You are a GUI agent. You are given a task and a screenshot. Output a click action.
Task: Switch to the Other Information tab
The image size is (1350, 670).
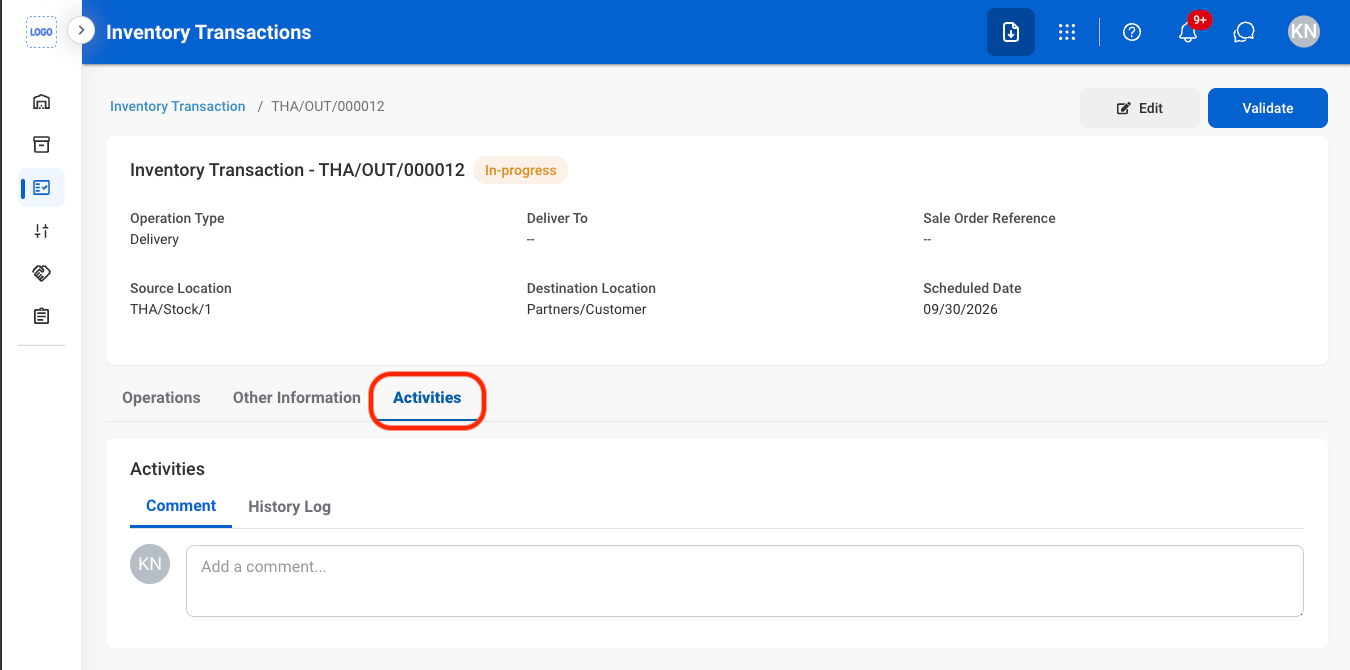297,397
